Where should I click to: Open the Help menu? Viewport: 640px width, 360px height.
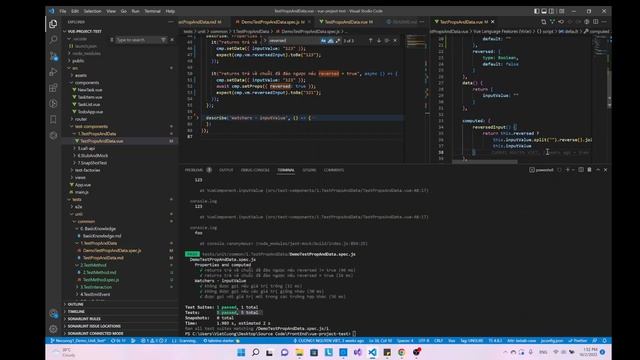coord(170,11)
